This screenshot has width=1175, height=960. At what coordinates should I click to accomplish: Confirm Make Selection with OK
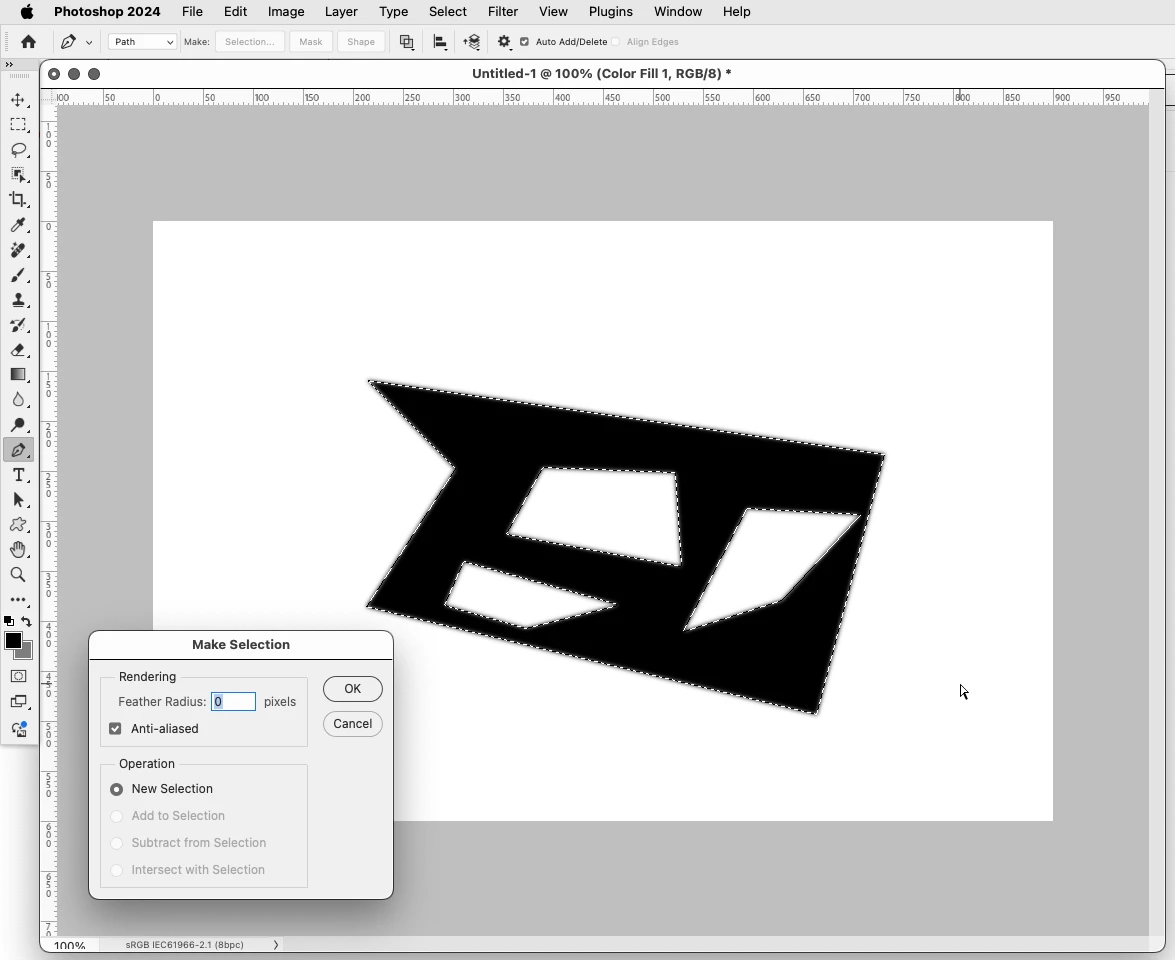353,689
